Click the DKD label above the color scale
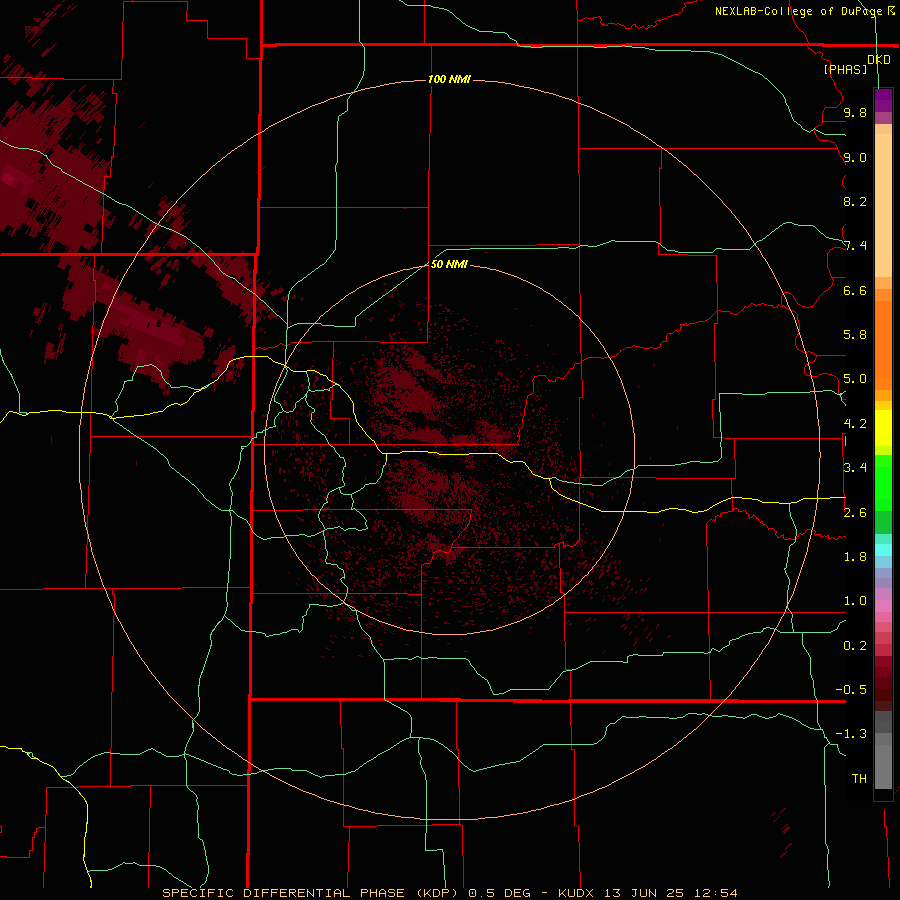 tap(878, 60)
